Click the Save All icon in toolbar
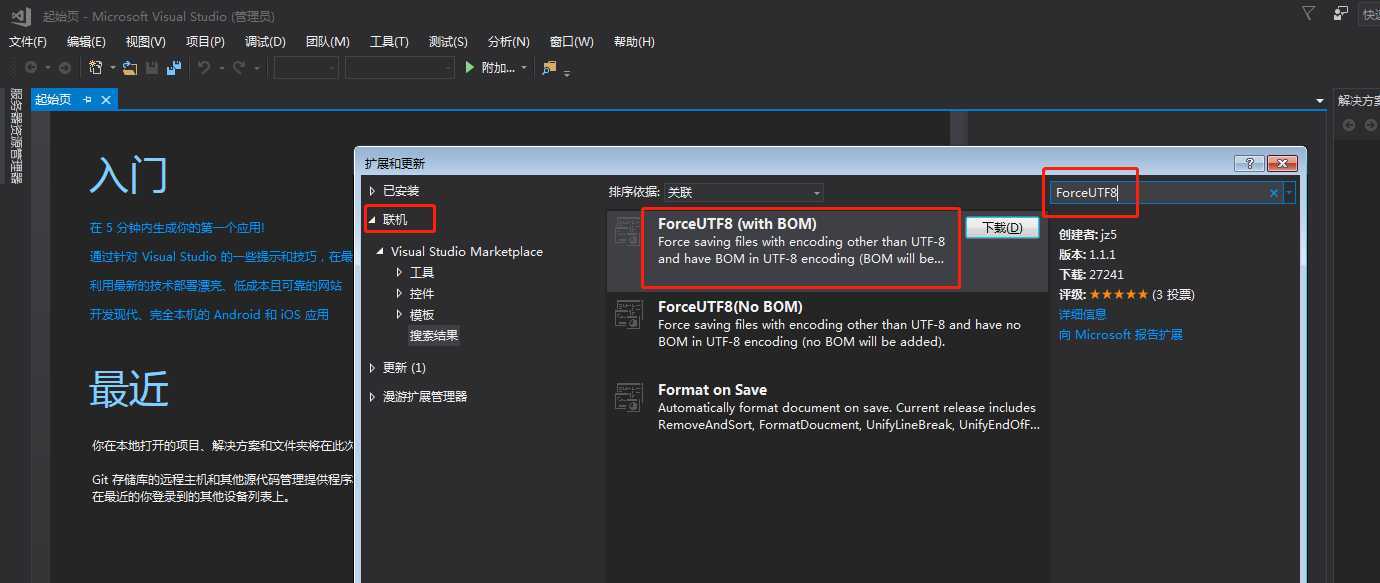This screenshot has height=583, width=1380. [x=174, y=68]
